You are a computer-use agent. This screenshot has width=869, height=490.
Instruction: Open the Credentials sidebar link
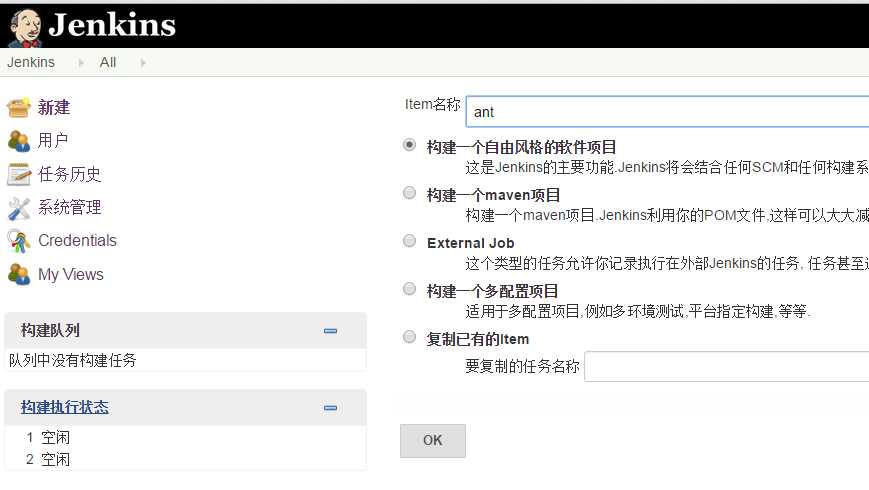(x=77, y=241)
